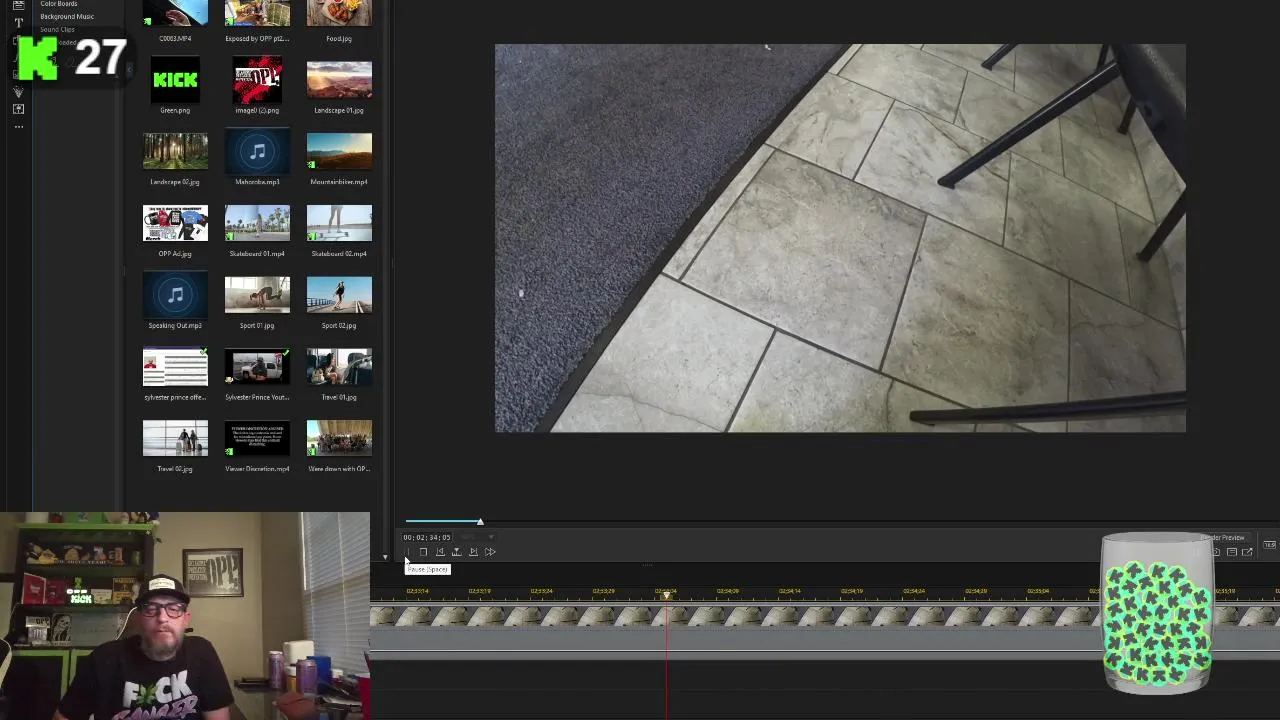Image resolution: width=1280 pixels, height=720 pixels.
Task: Click the Pause button in preview controls
Action: pyautogui.click(x=407, y=552)
